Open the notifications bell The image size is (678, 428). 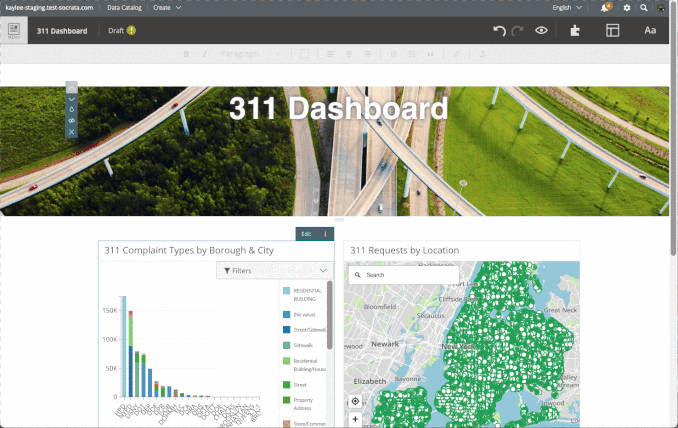pyautogui.click(x=606, y=7)
